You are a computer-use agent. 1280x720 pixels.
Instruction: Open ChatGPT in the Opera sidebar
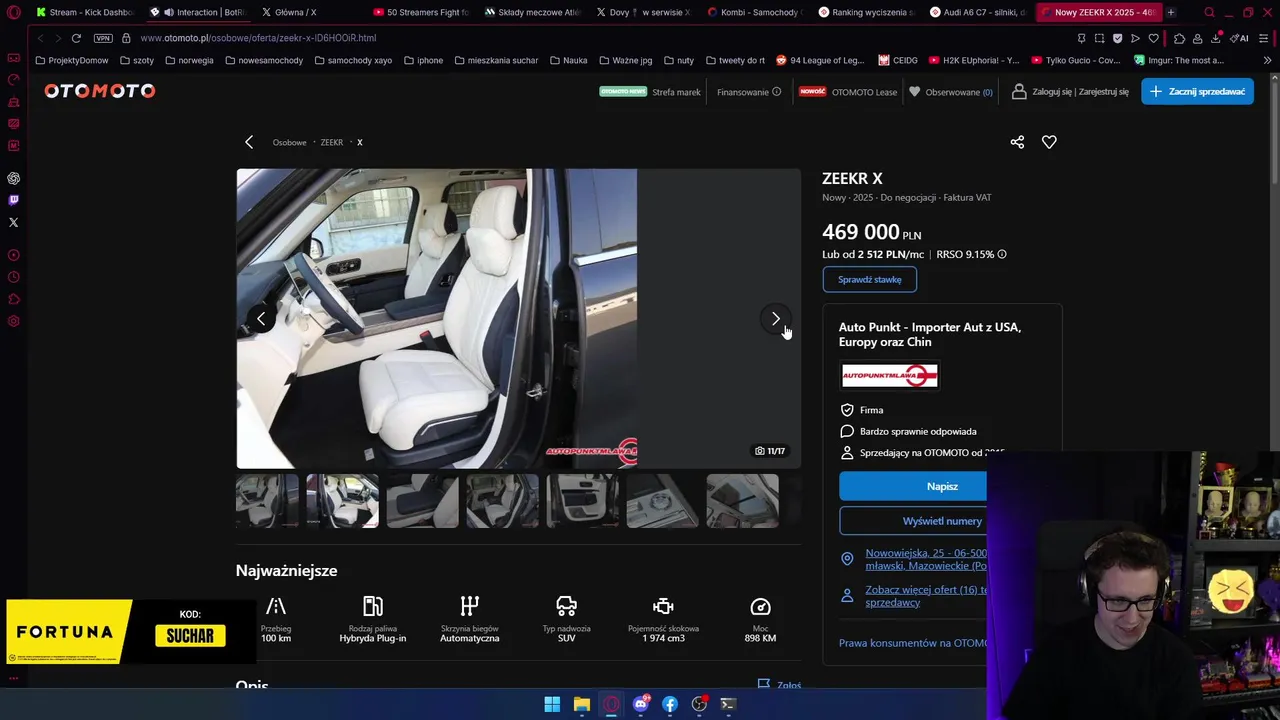14,178
